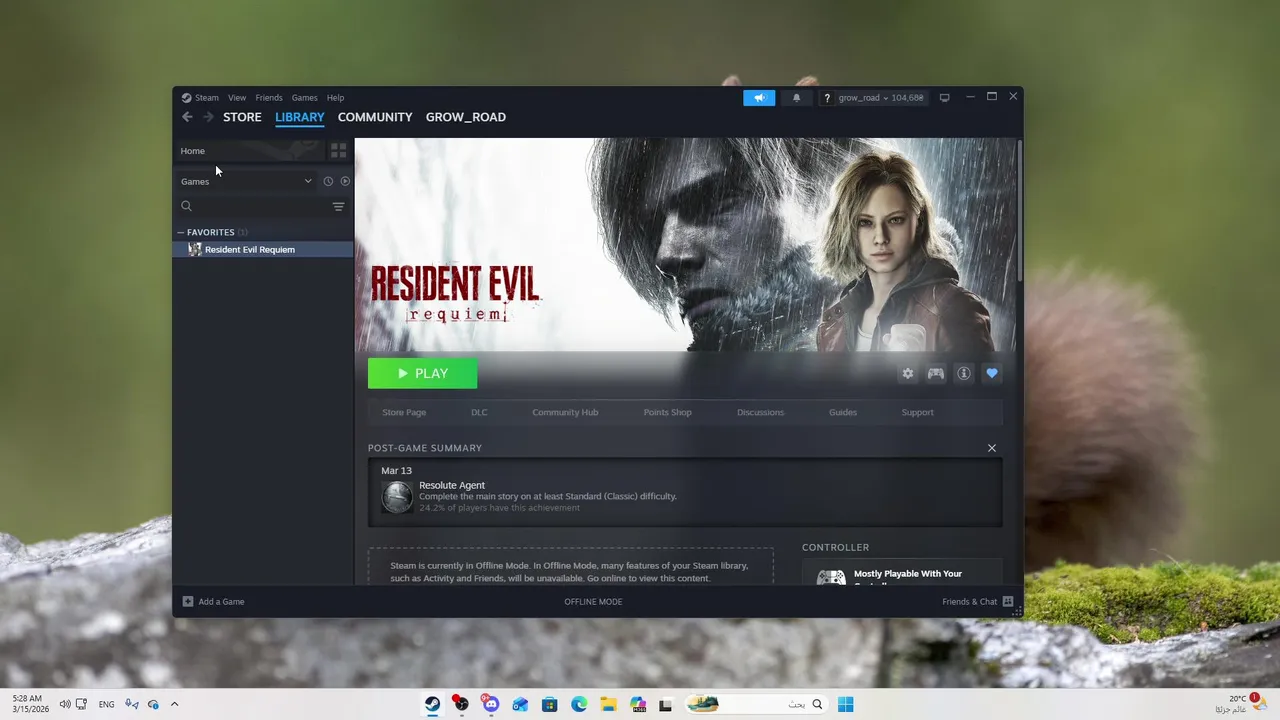Screen dimensions: 1280x720
Task: Switch to the STORE tab
Action: (242, 117)
